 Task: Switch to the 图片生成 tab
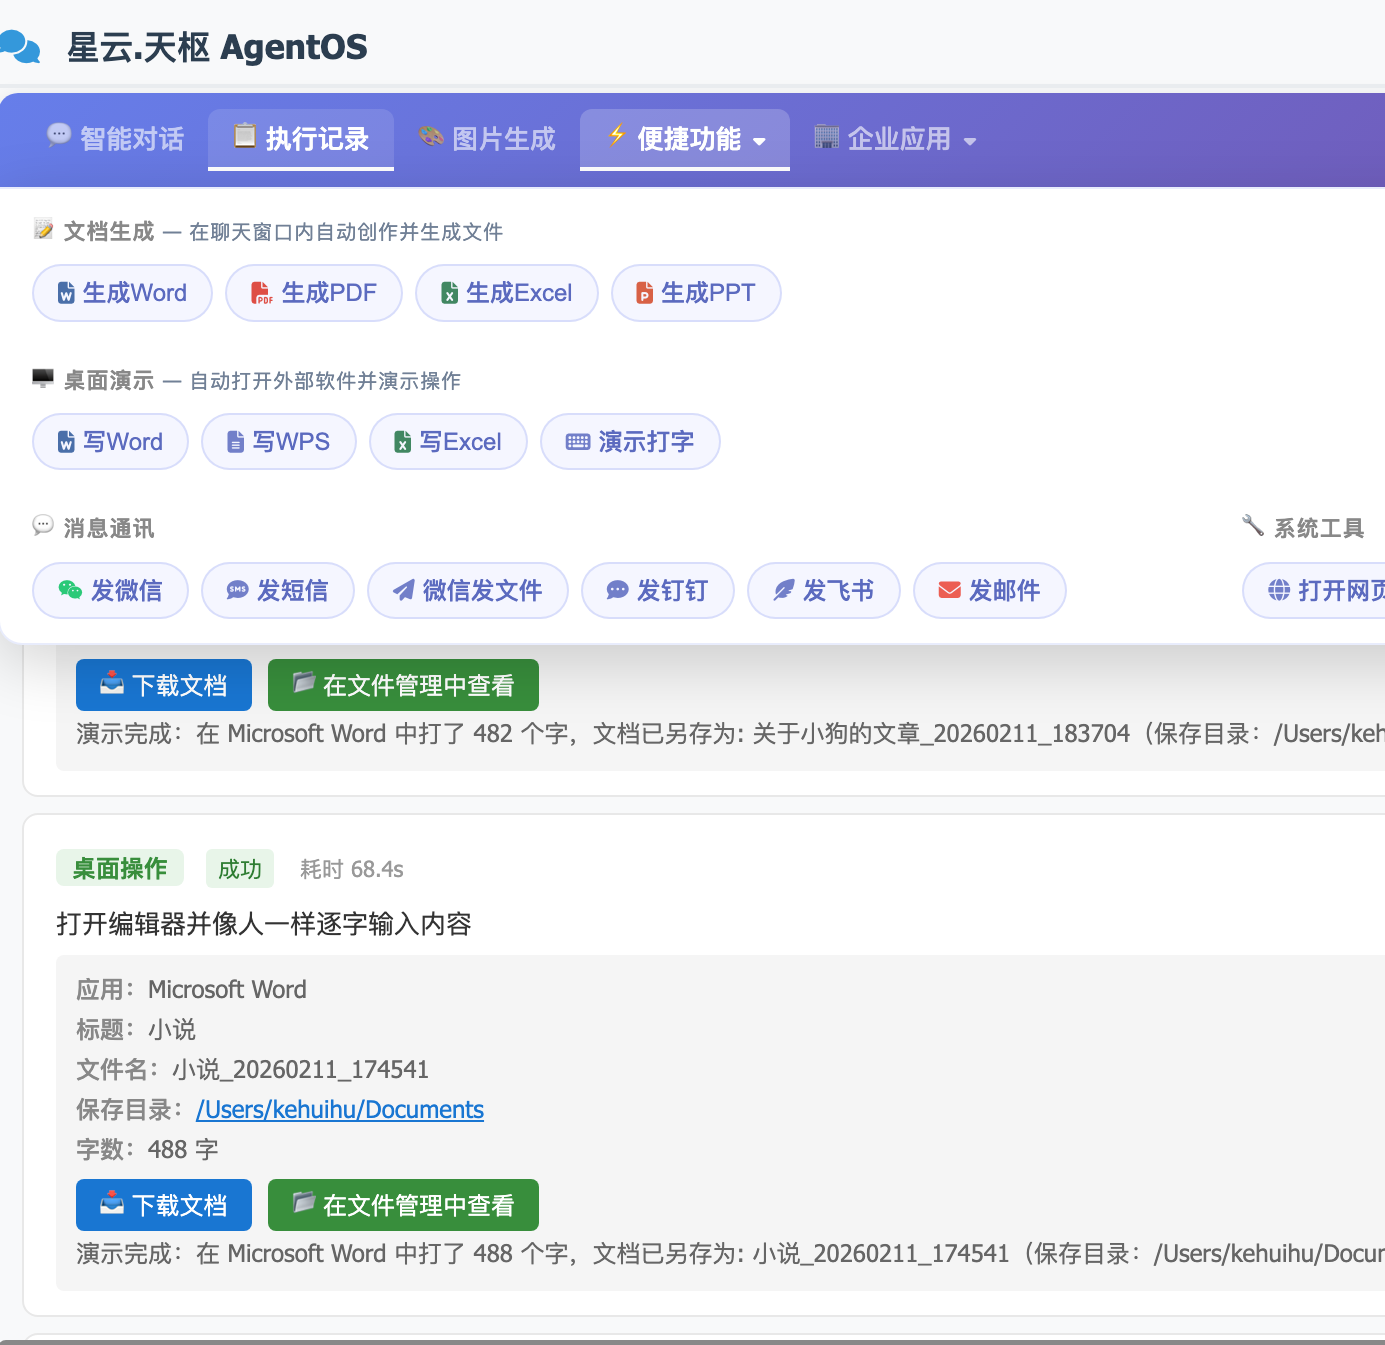[x=487, y=139]
